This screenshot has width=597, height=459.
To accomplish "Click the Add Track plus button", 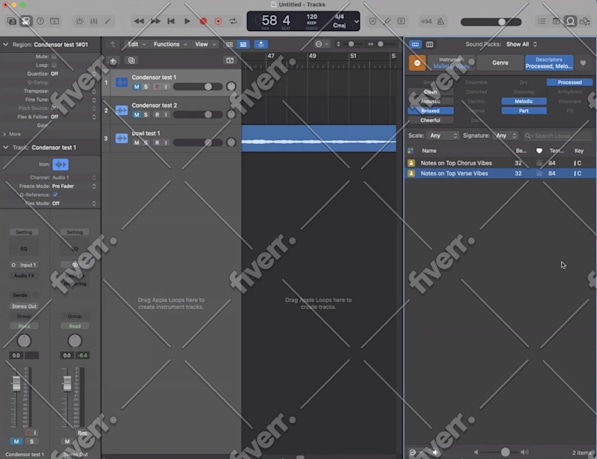I will click(113, 61).
